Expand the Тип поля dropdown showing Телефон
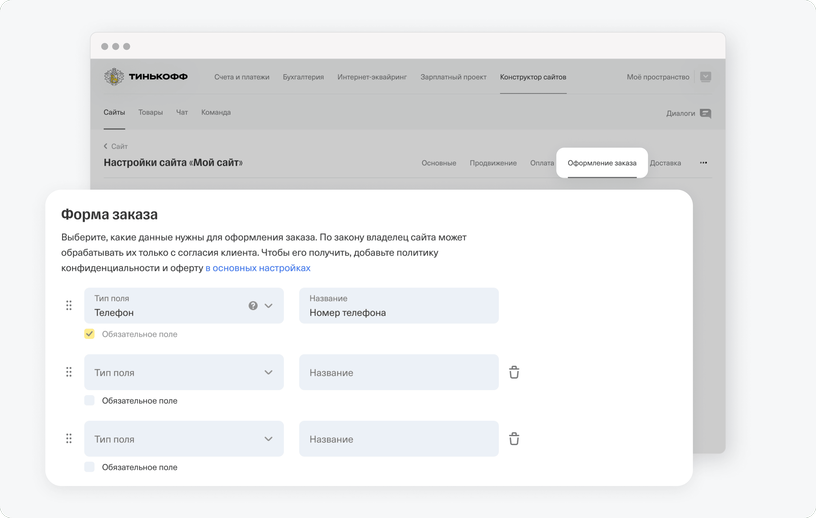The width and height of the screenshot is (816, 518). [x=184, y=306]
